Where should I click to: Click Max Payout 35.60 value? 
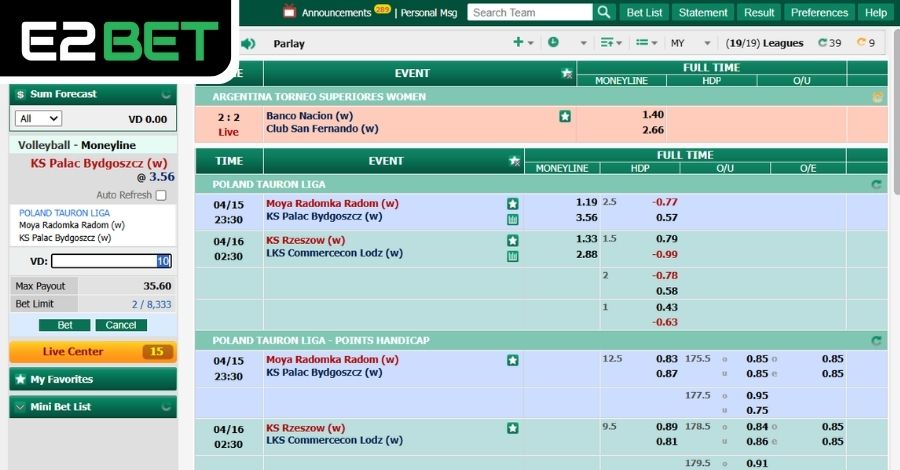tap(157, 286)
